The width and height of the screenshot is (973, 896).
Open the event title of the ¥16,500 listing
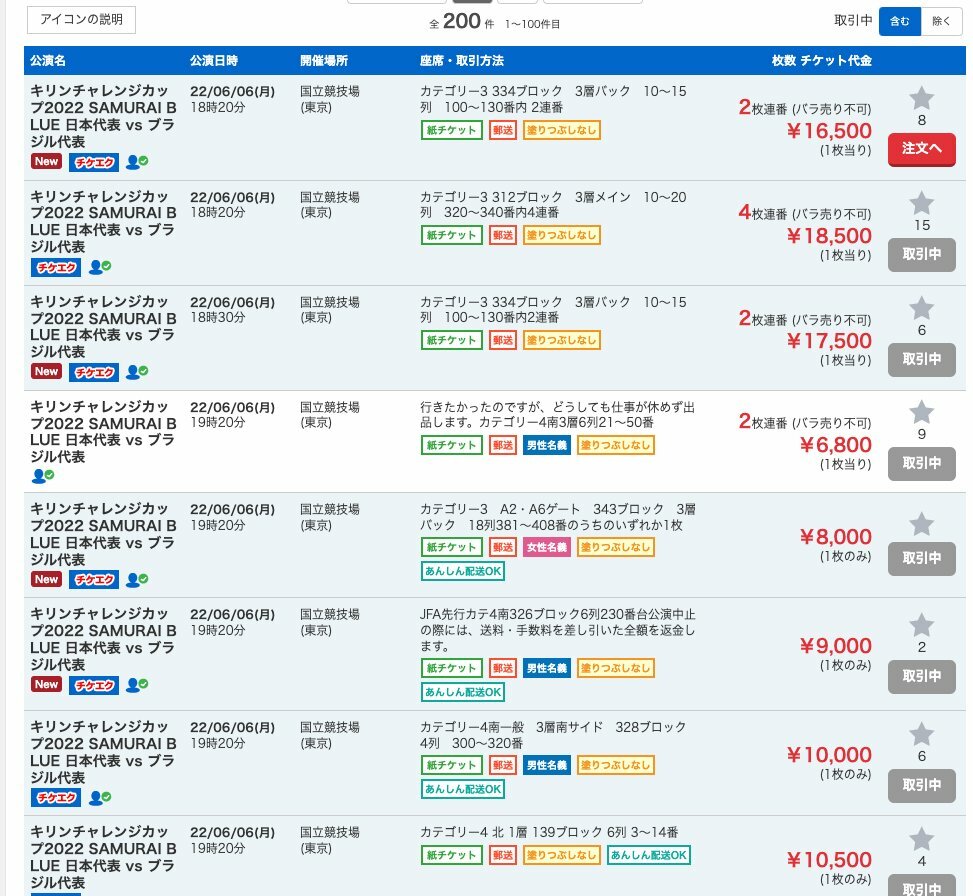[x=103, y=116]
